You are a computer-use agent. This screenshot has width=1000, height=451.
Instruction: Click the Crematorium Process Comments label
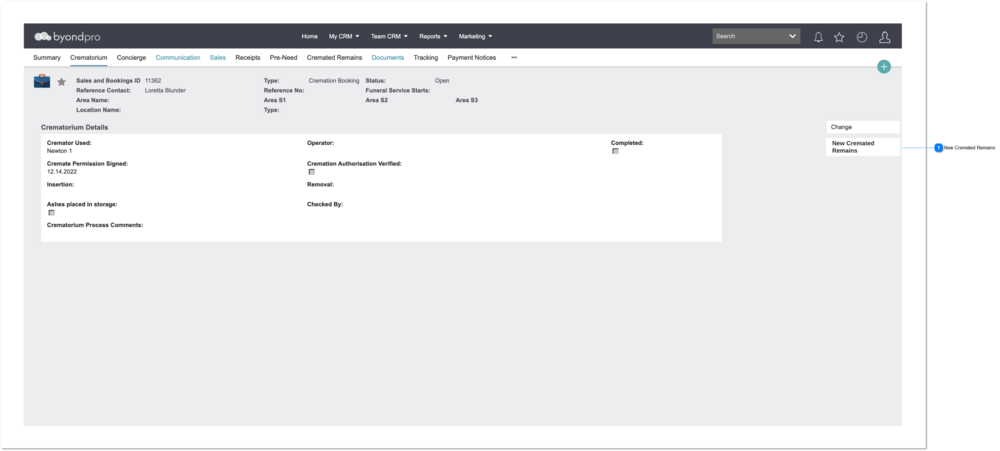[x=95, y=225]
